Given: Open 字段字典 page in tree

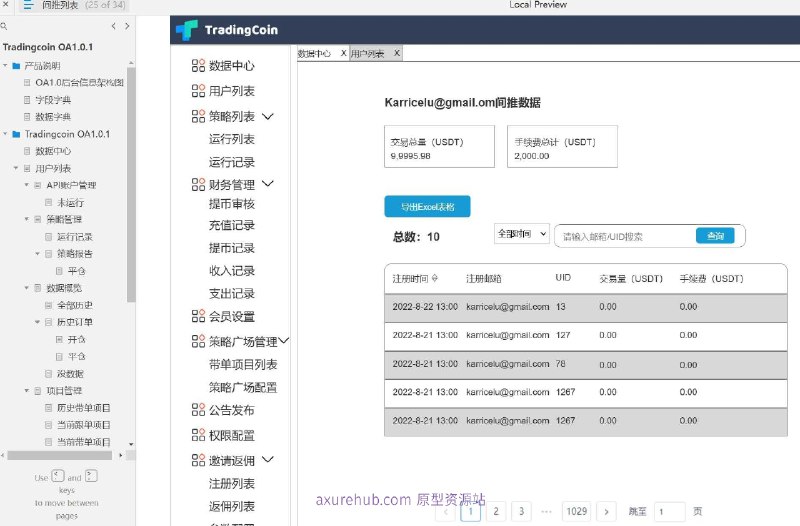Looking at the screenshot, I should 53,99.
